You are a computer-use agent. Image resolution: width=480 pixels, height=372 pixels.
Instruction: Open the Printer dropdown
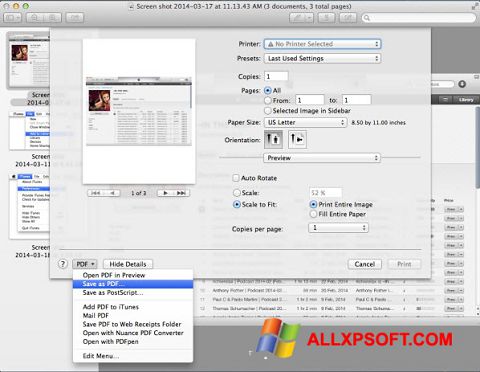(322, 44)
